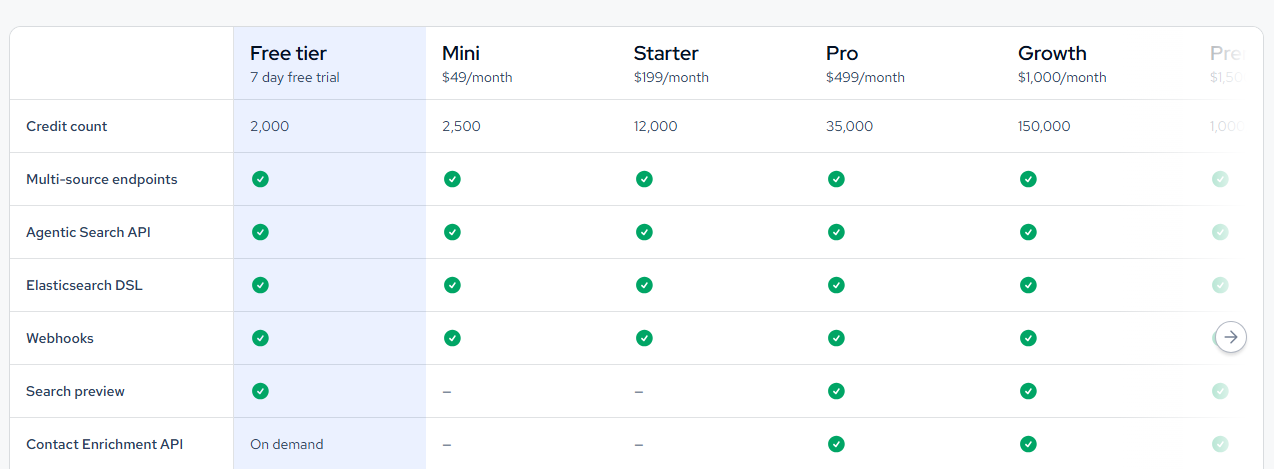Click Starter plan Elasticsearch DSL checkmark

click(644, 285)
